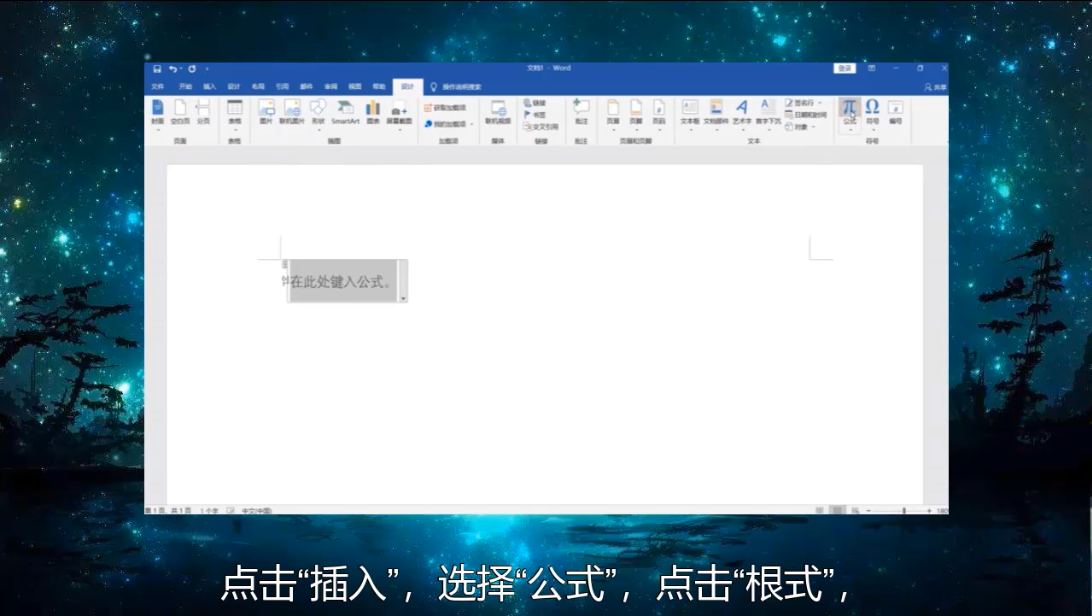The width and height of the screenshot is (1092, 616).
Task: Expand the equation box options arrow
Action: click(x=403, y=298)
